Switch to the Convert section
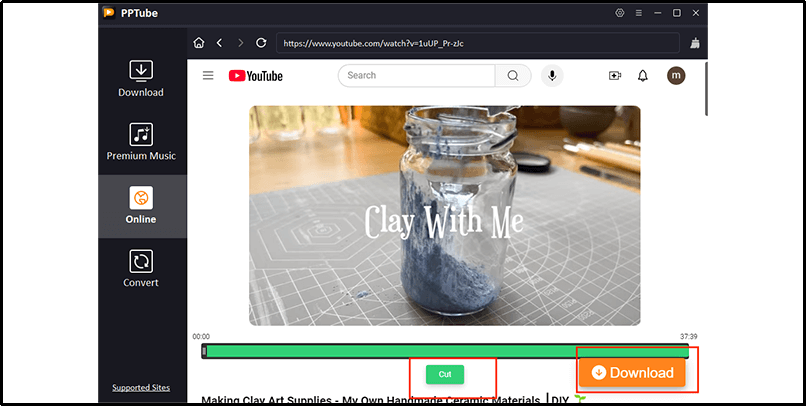Image resolution: width=806 pixels, height=406 pixels. point(141,269)
